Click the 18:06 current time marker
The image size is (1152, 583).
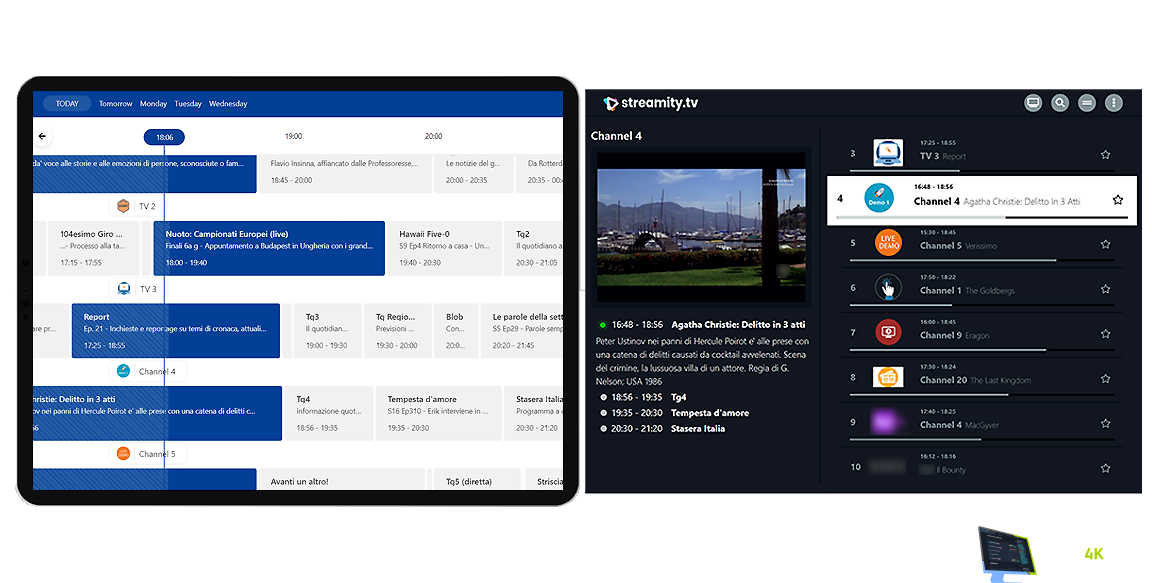pyautogui.click(x=164, y=137)
